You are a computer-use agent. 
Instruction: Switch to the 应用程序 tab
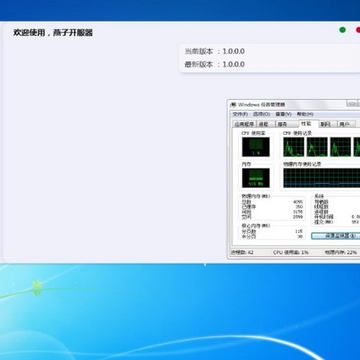[244, 124]
